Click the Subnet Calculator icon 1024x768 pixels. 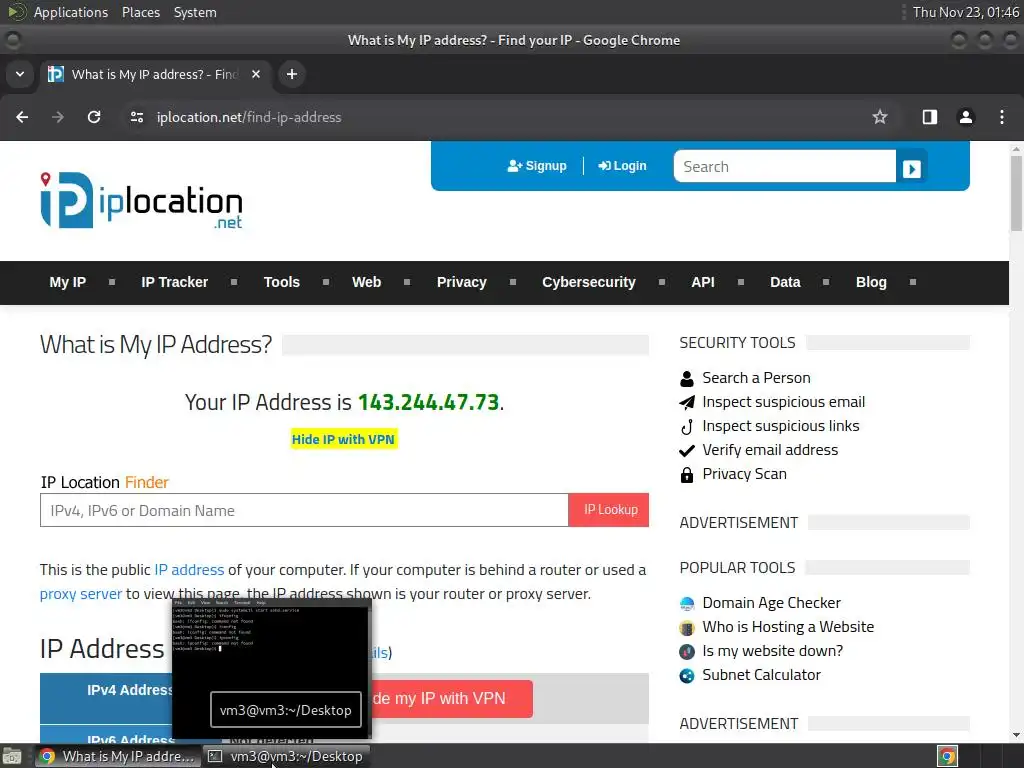pyautogui.click(x=686, y=675)
